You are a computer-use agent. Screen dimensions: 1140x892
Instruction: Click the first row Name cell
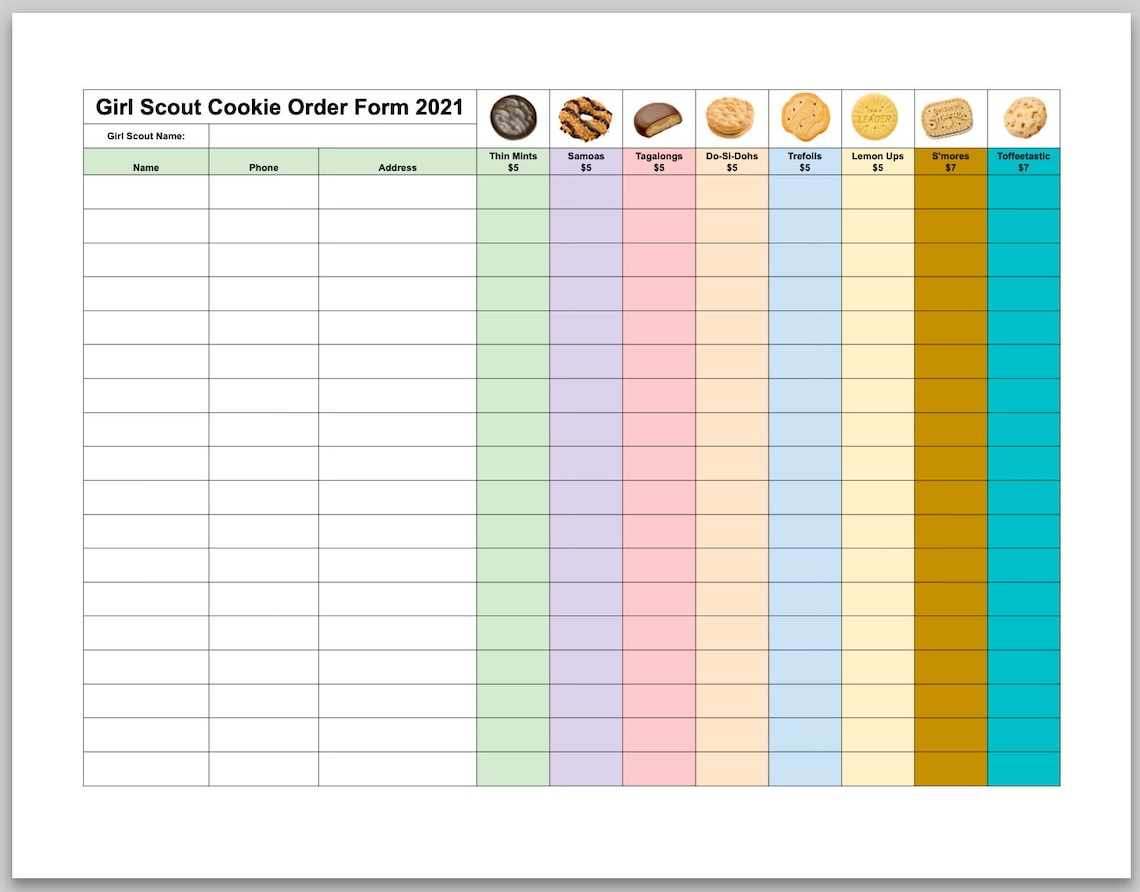pyautogui.click(x=146, y=192)
